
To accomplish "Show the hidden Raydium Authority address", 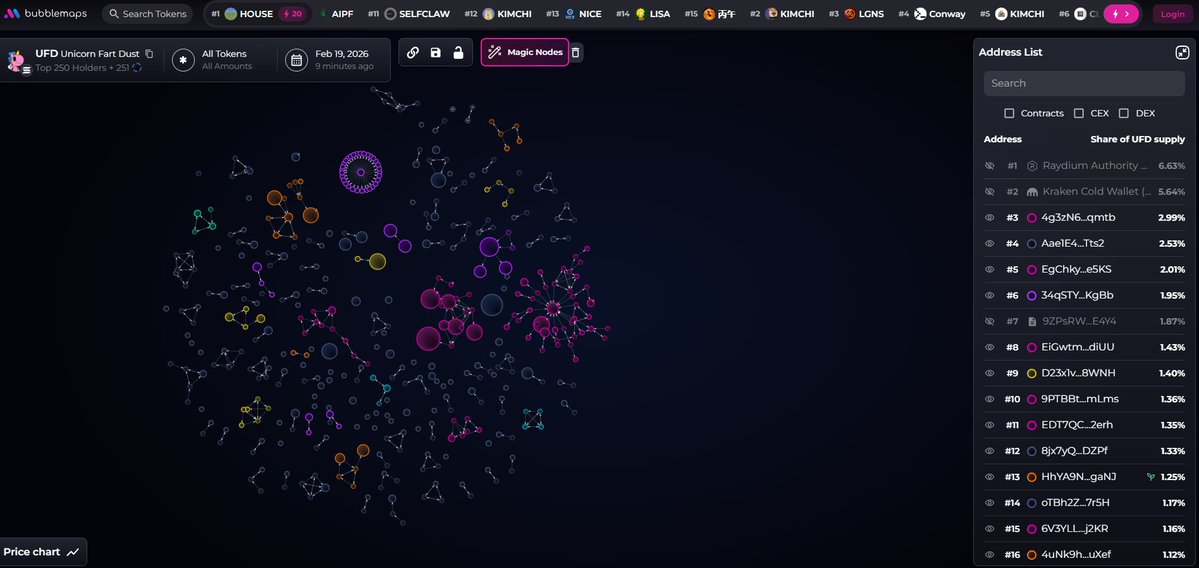I will [989, 166].
